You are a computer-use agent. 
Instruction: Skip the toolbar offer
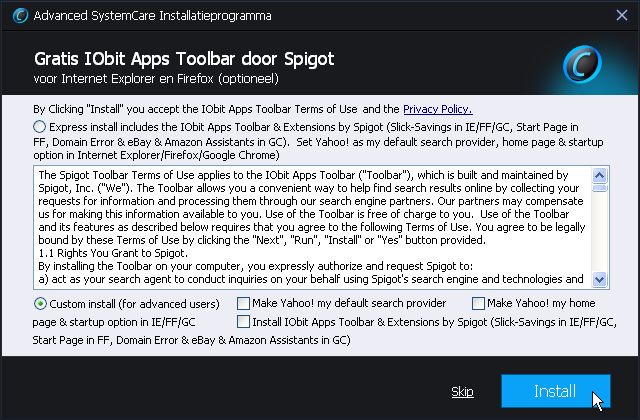click(x=462, y=391)
